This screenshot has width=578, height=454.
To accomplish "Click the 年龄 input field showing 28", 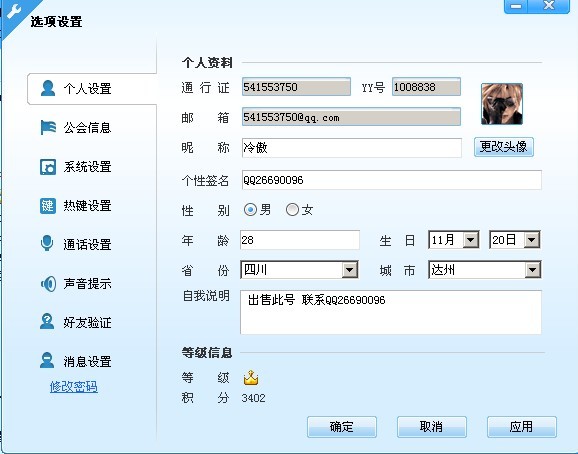I will [x=300, y=240].
